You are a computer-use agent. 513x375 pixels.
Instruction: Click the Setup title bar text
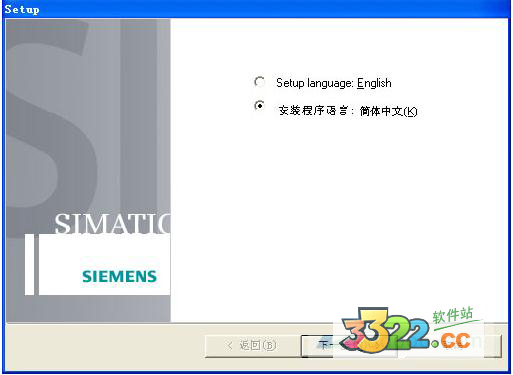point(22,9)
